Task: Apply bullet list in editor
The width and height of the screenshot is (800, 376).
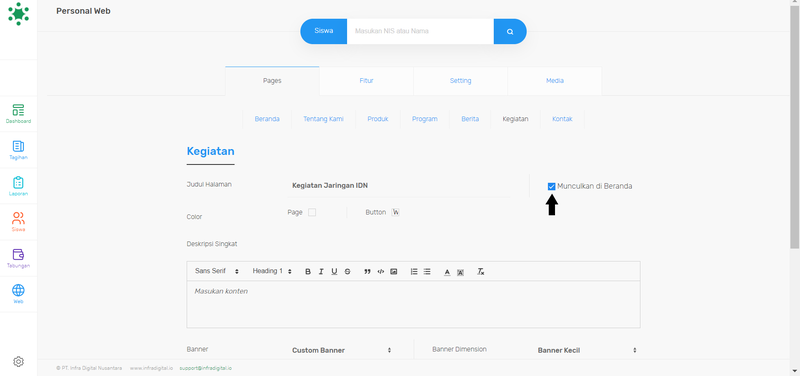Action: (x=427, y=271)
